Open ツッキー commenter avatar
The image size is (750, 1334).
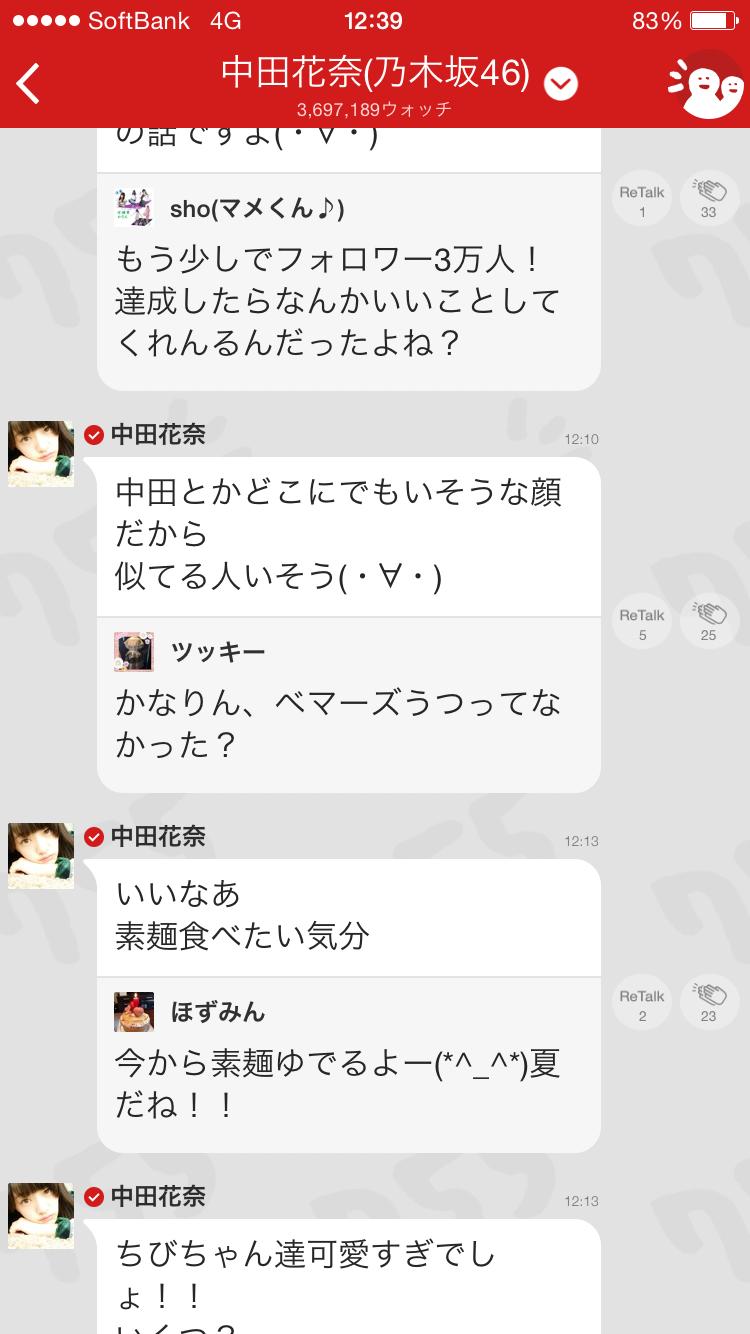(x=134, y=652)
